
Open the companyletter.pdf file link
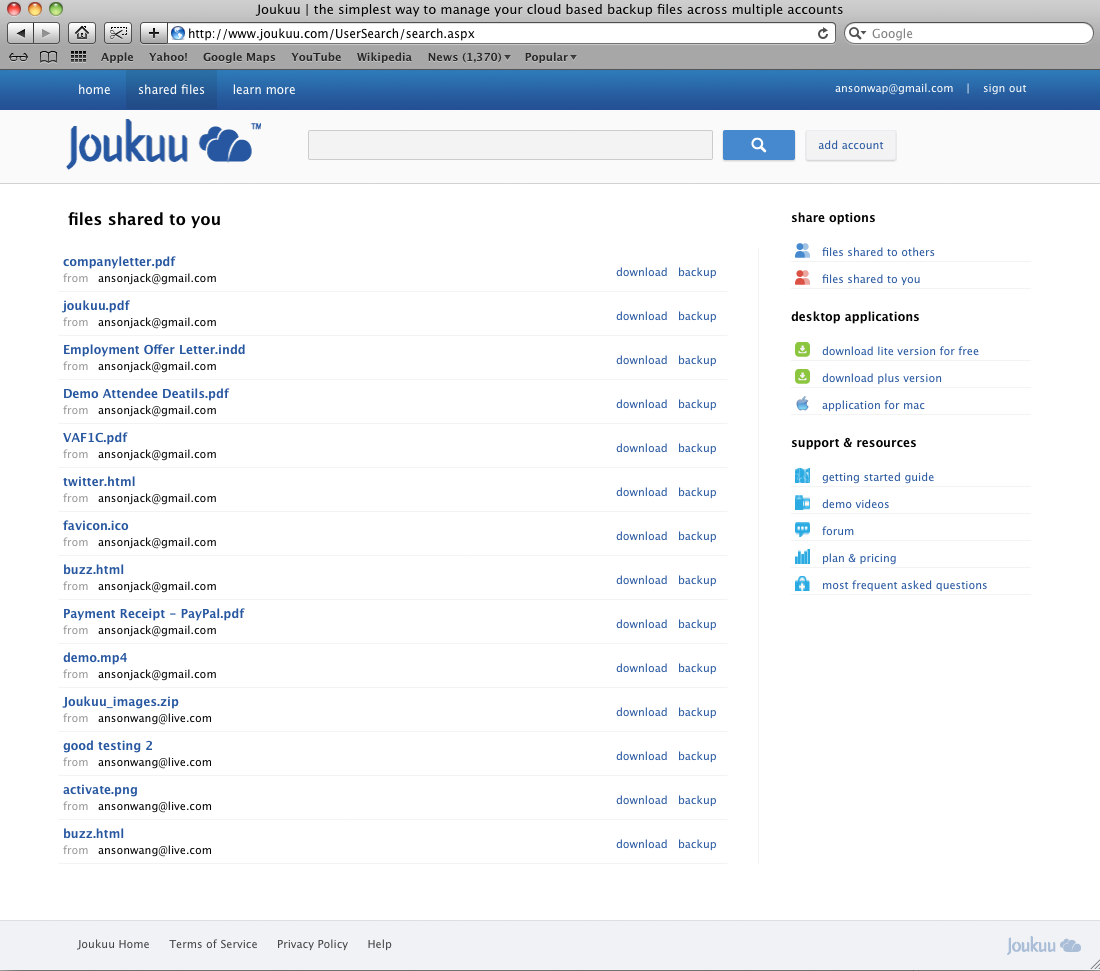[119, 262]
